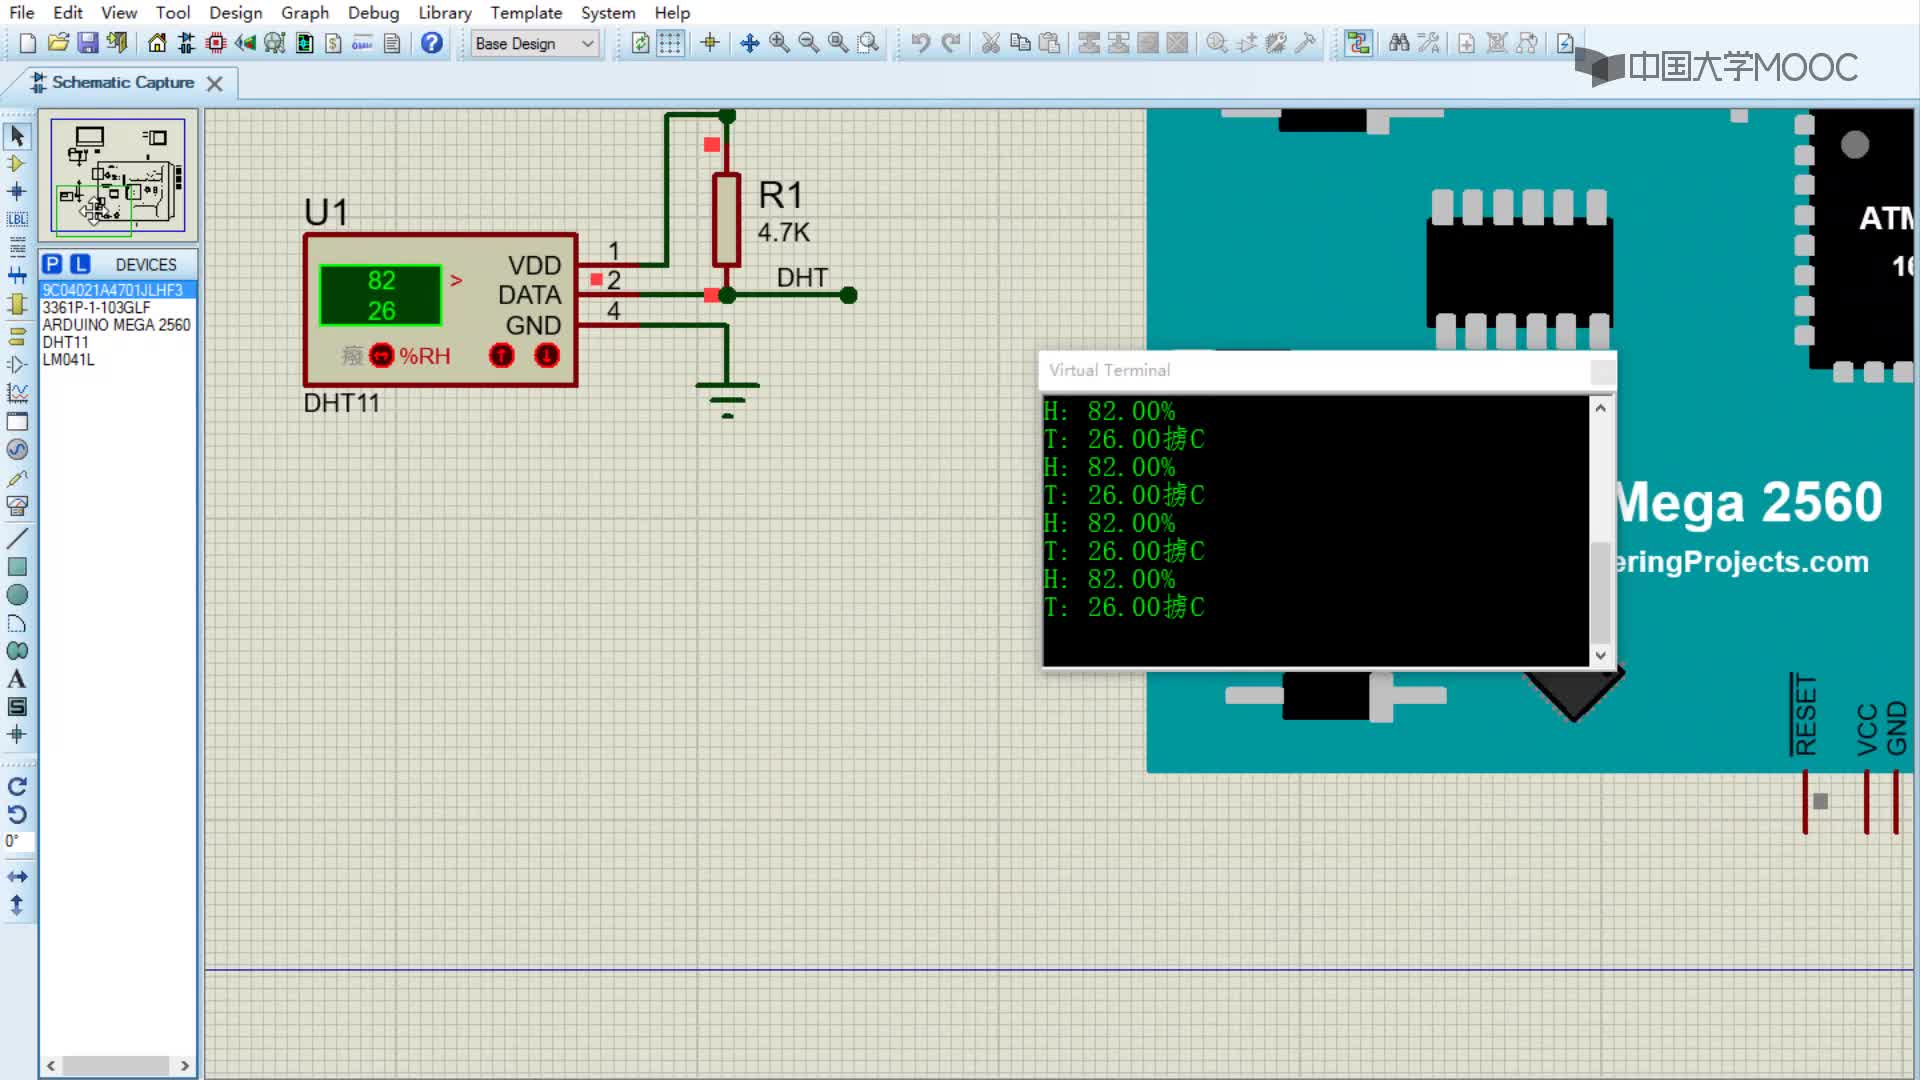Click the Cut scissors icon
The width and height of the screenshot is (1920, 1080).
pos(991,43)
